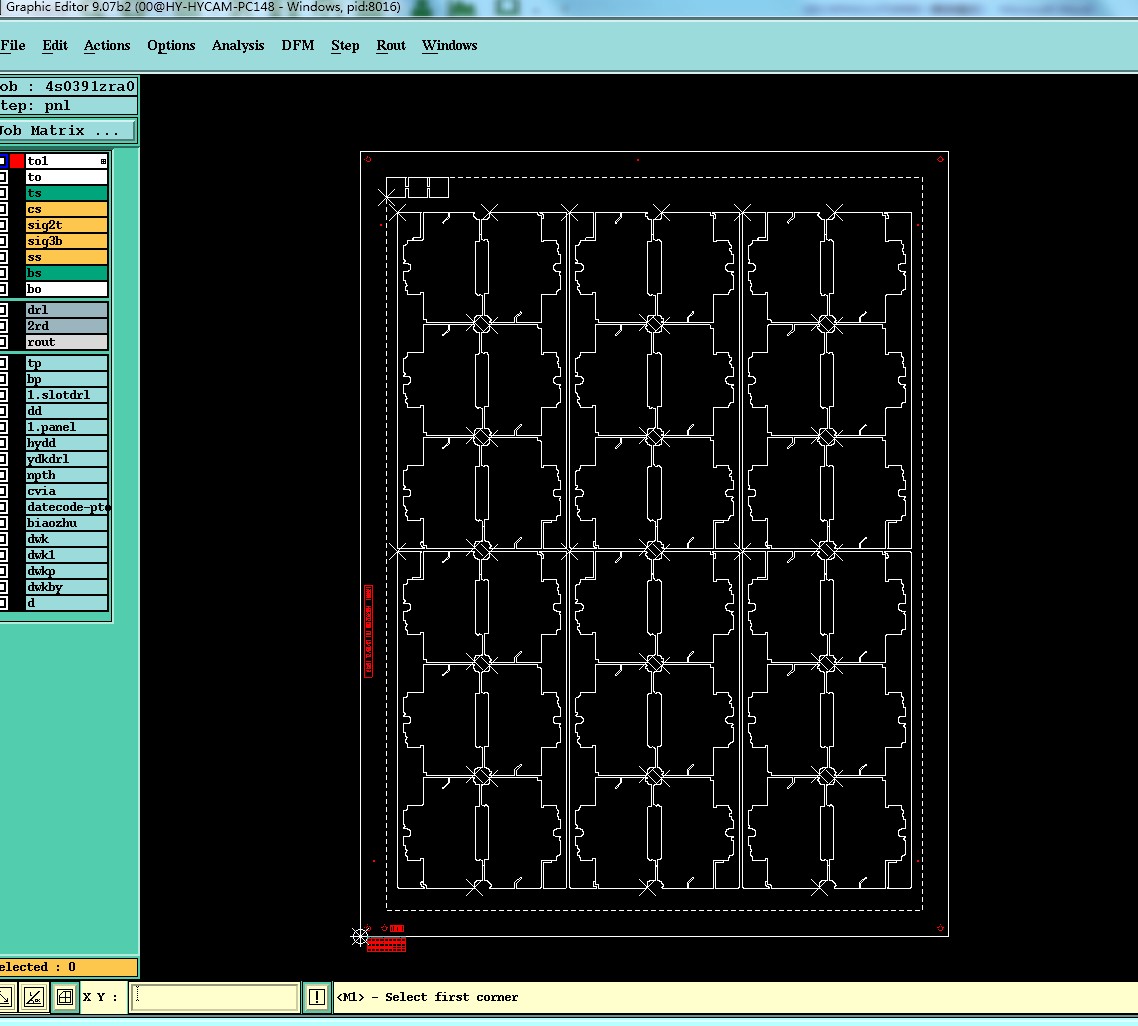
Task: Open the DFM menu
Action: coord(298,45)
